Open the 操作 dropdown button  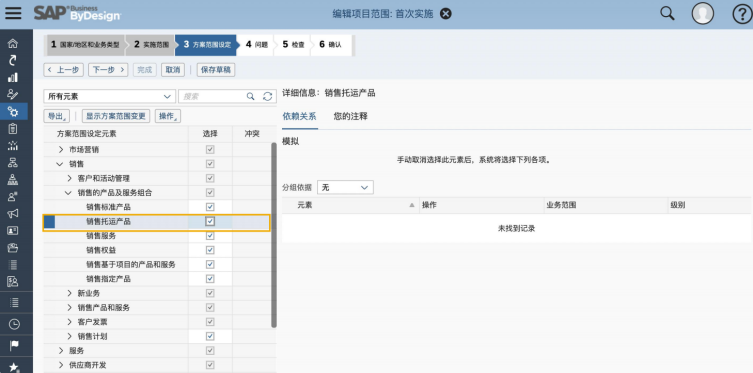[168, 116]
